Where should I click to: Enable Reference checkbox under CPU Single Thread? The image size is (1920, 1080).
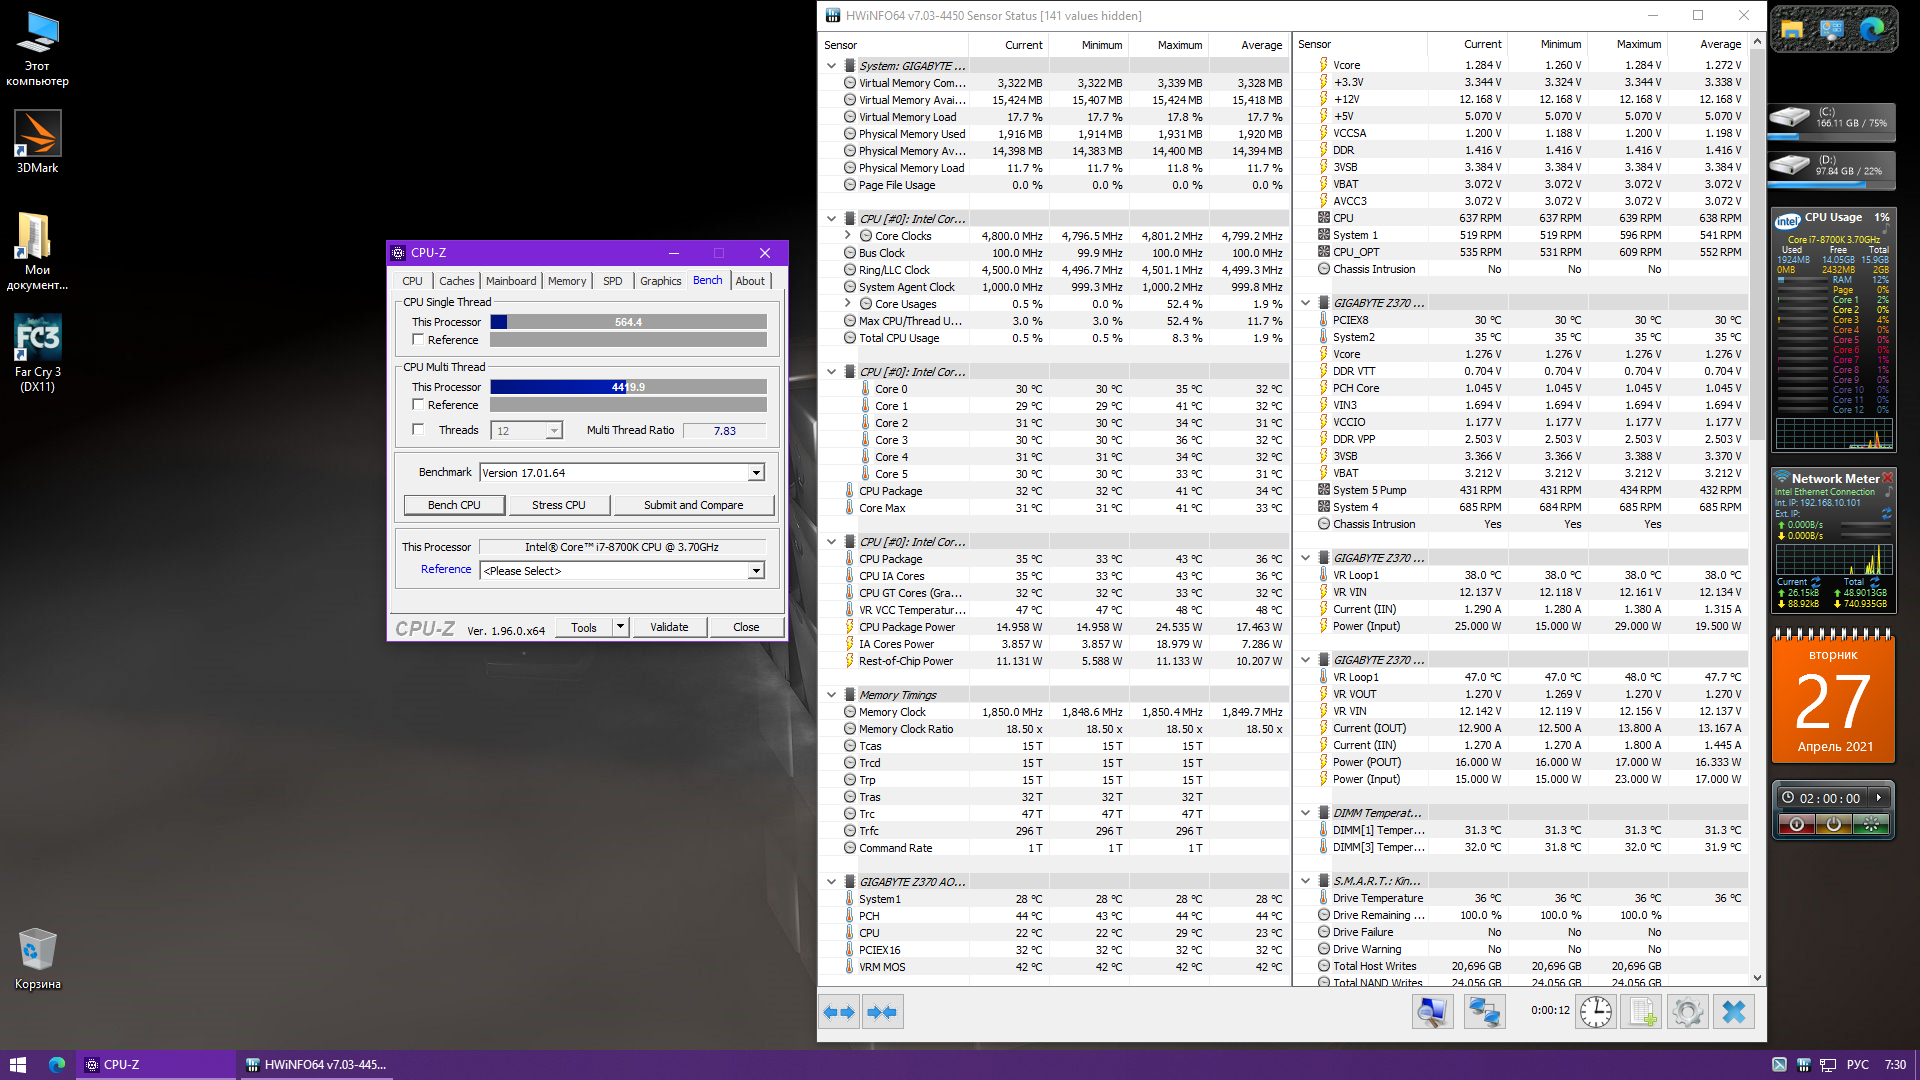click(x=419, y=340)
